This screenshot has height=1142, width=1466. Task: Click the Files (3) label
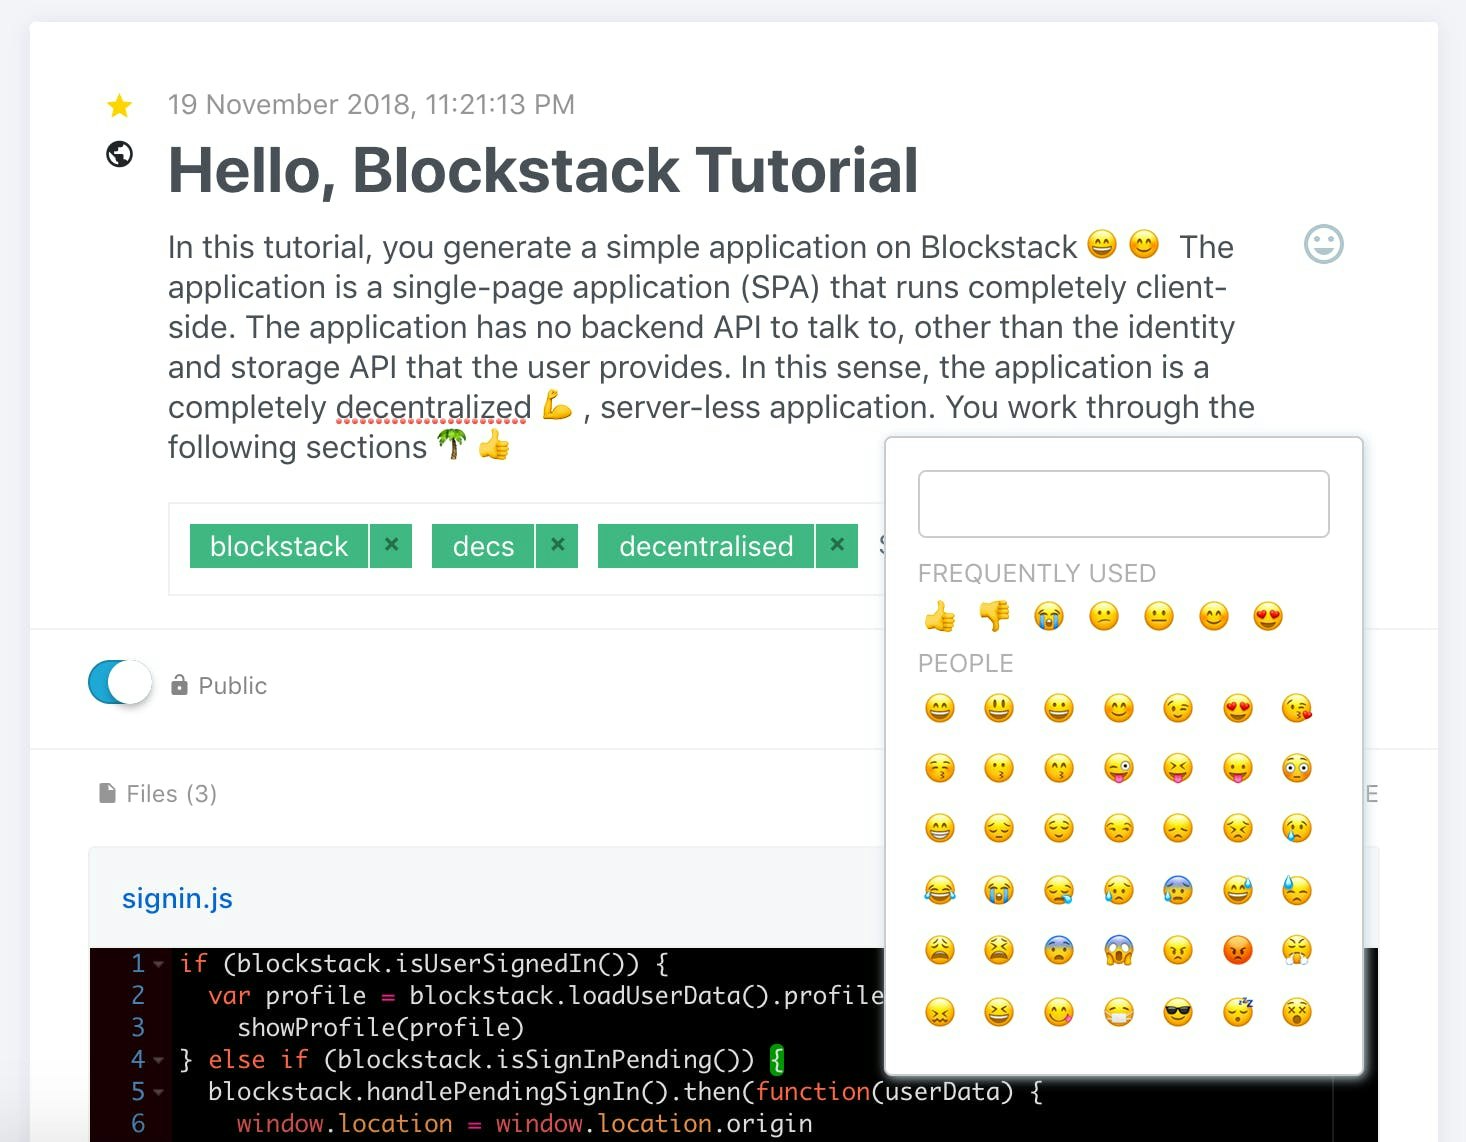(171, 794)
